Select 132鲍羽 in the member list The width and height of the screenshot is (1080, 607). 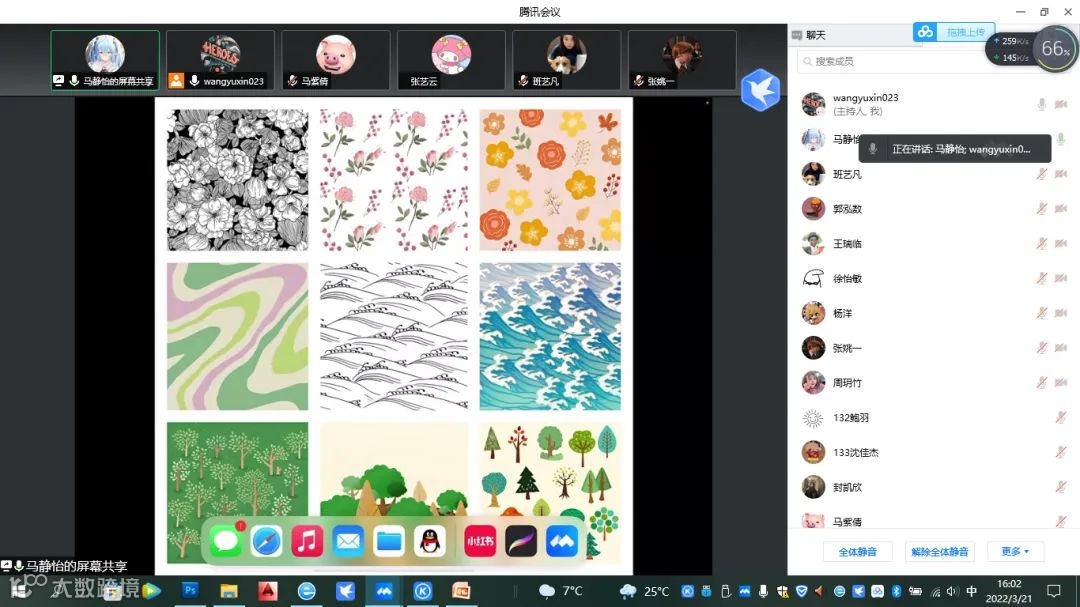click(933, 418)
